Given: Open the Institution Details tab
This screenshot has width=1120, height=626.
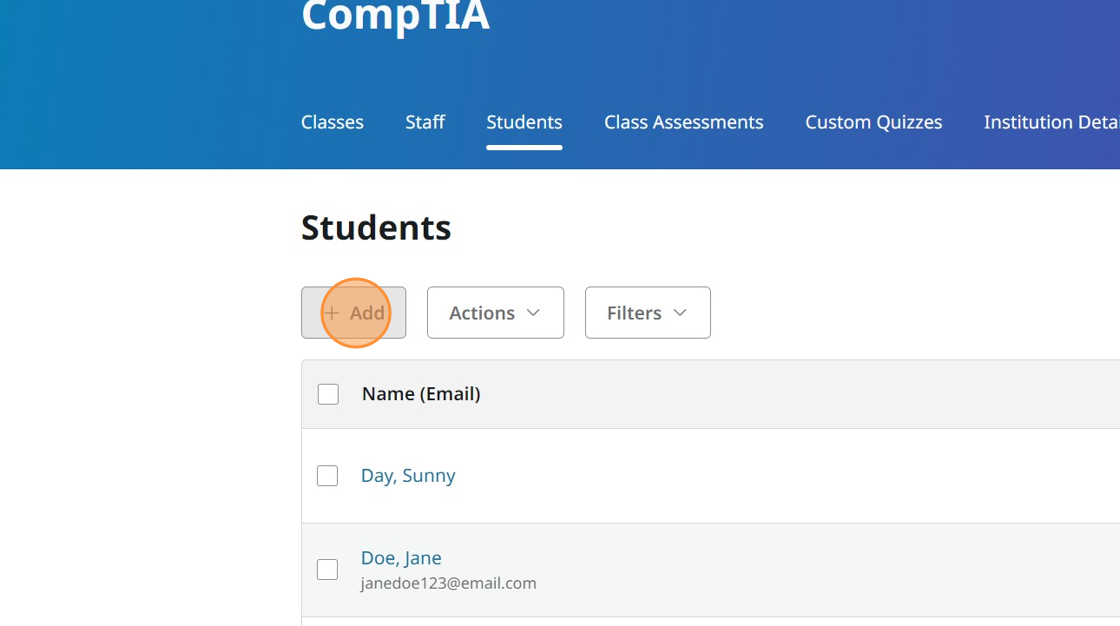Looking at the screenshot, I should tap(1051, 122).
